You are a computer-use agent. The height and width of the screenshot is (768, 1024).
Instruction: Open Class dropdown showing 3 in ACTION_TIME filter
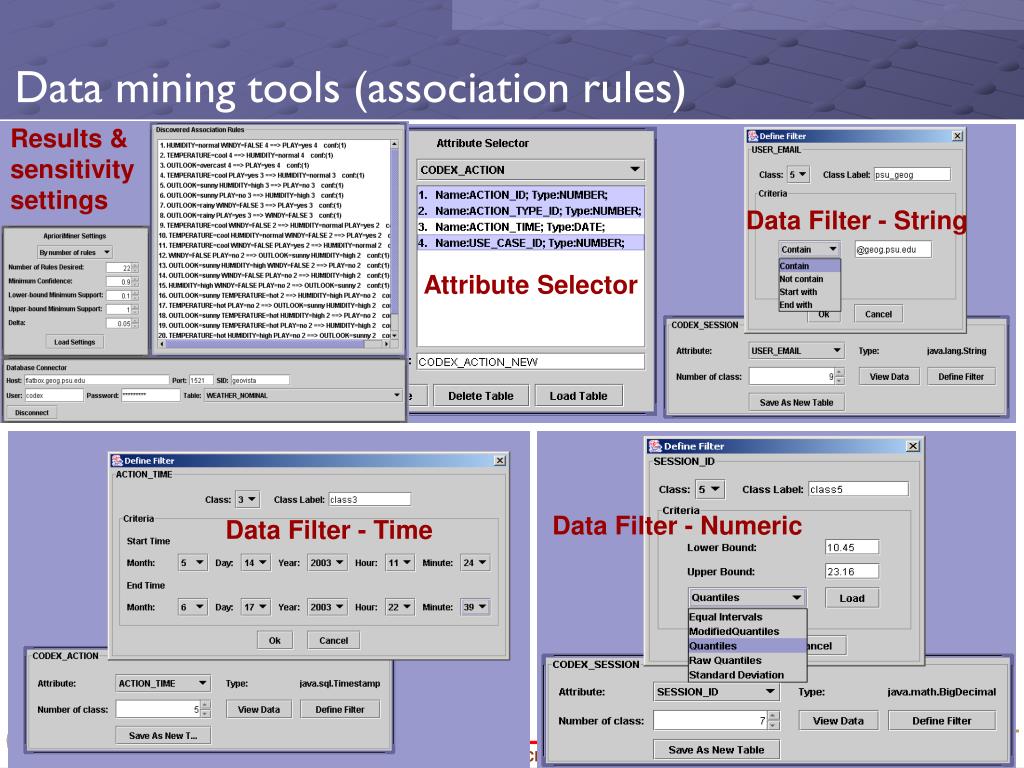coord(247,500)
